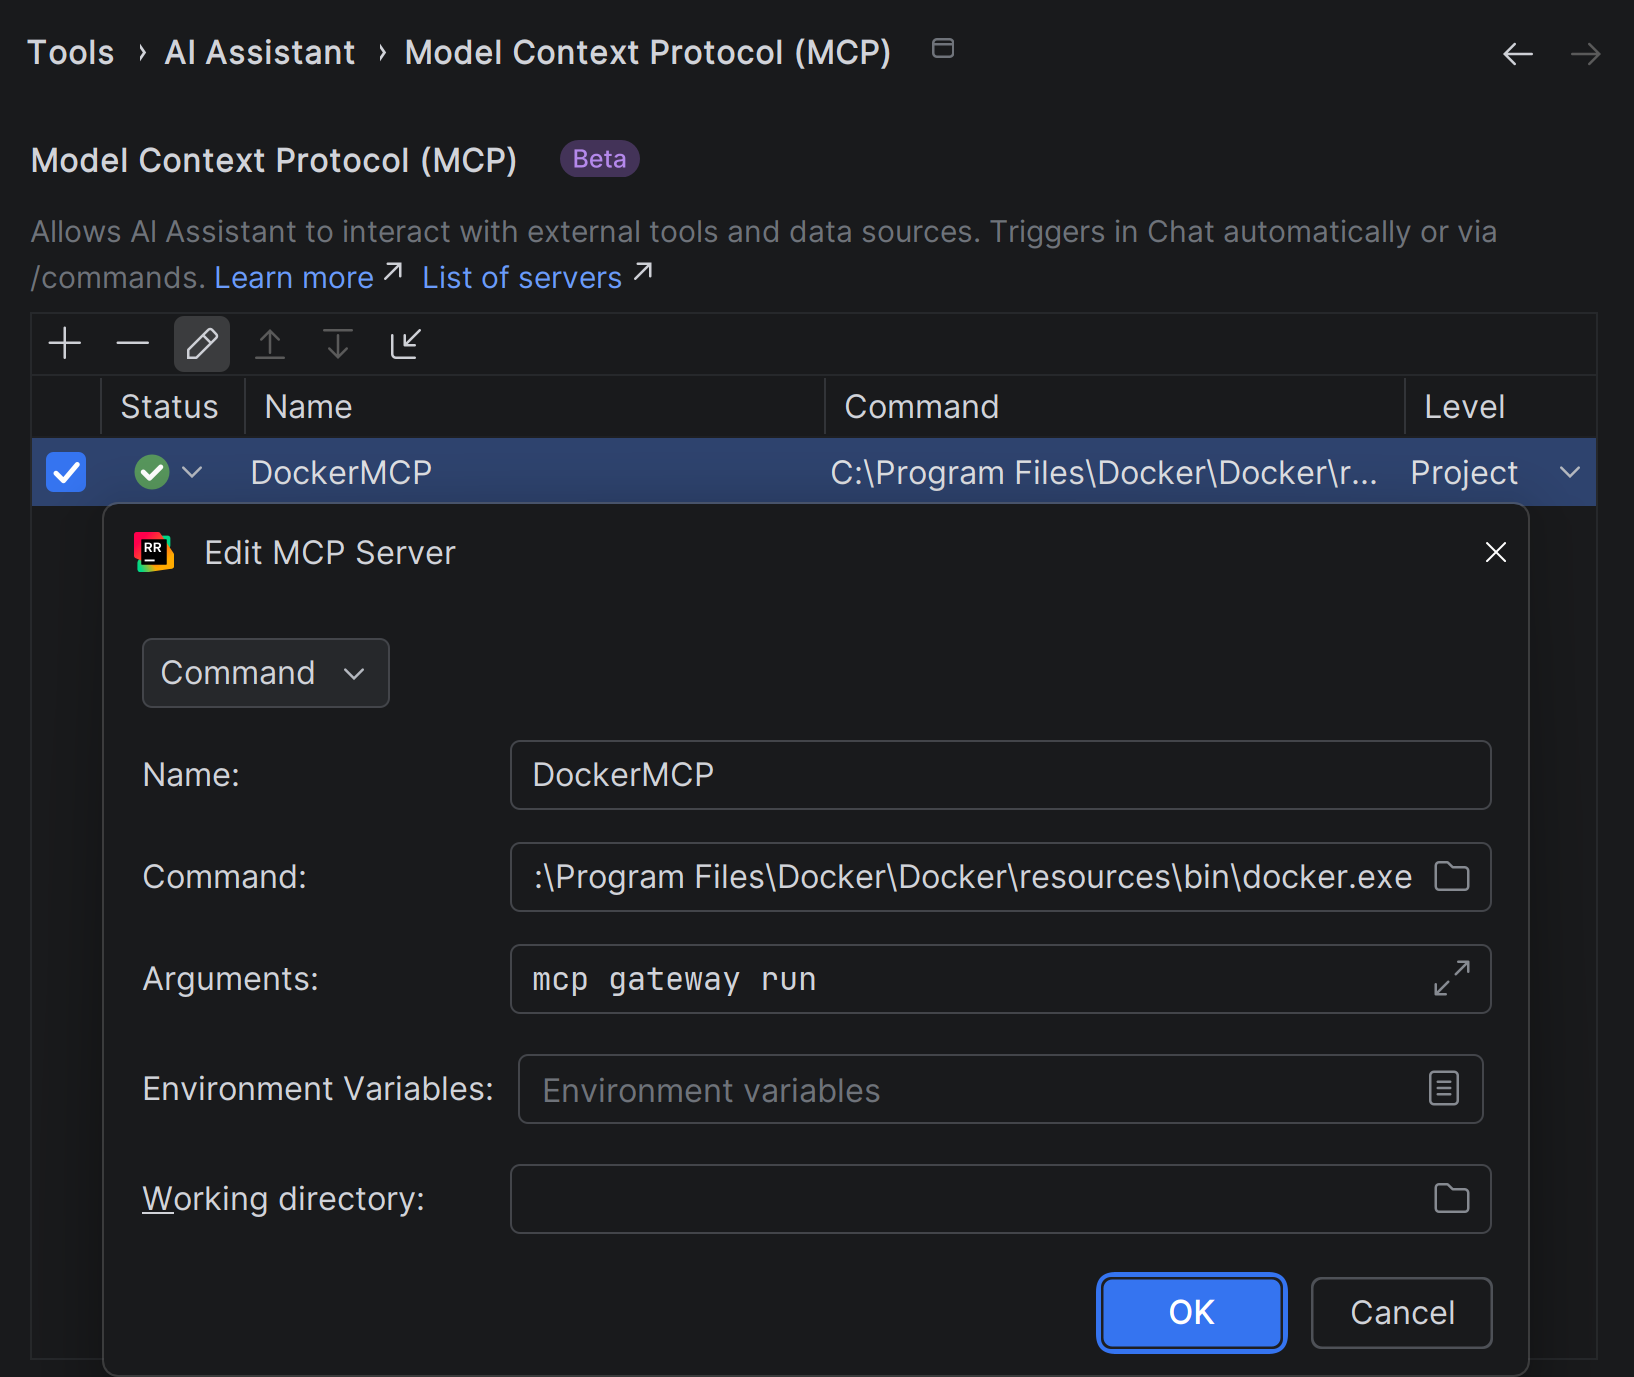
Task: Click the Beta badge
Action: pyautogui.click(x=599, y=159)
